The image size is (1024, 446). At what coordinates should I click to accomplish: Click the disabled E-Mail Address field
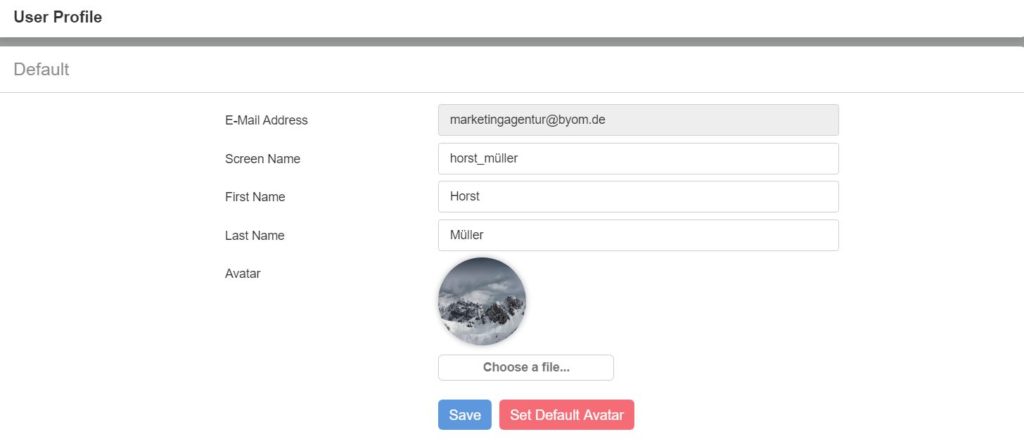pyautogui.click(x=638, y=120)
